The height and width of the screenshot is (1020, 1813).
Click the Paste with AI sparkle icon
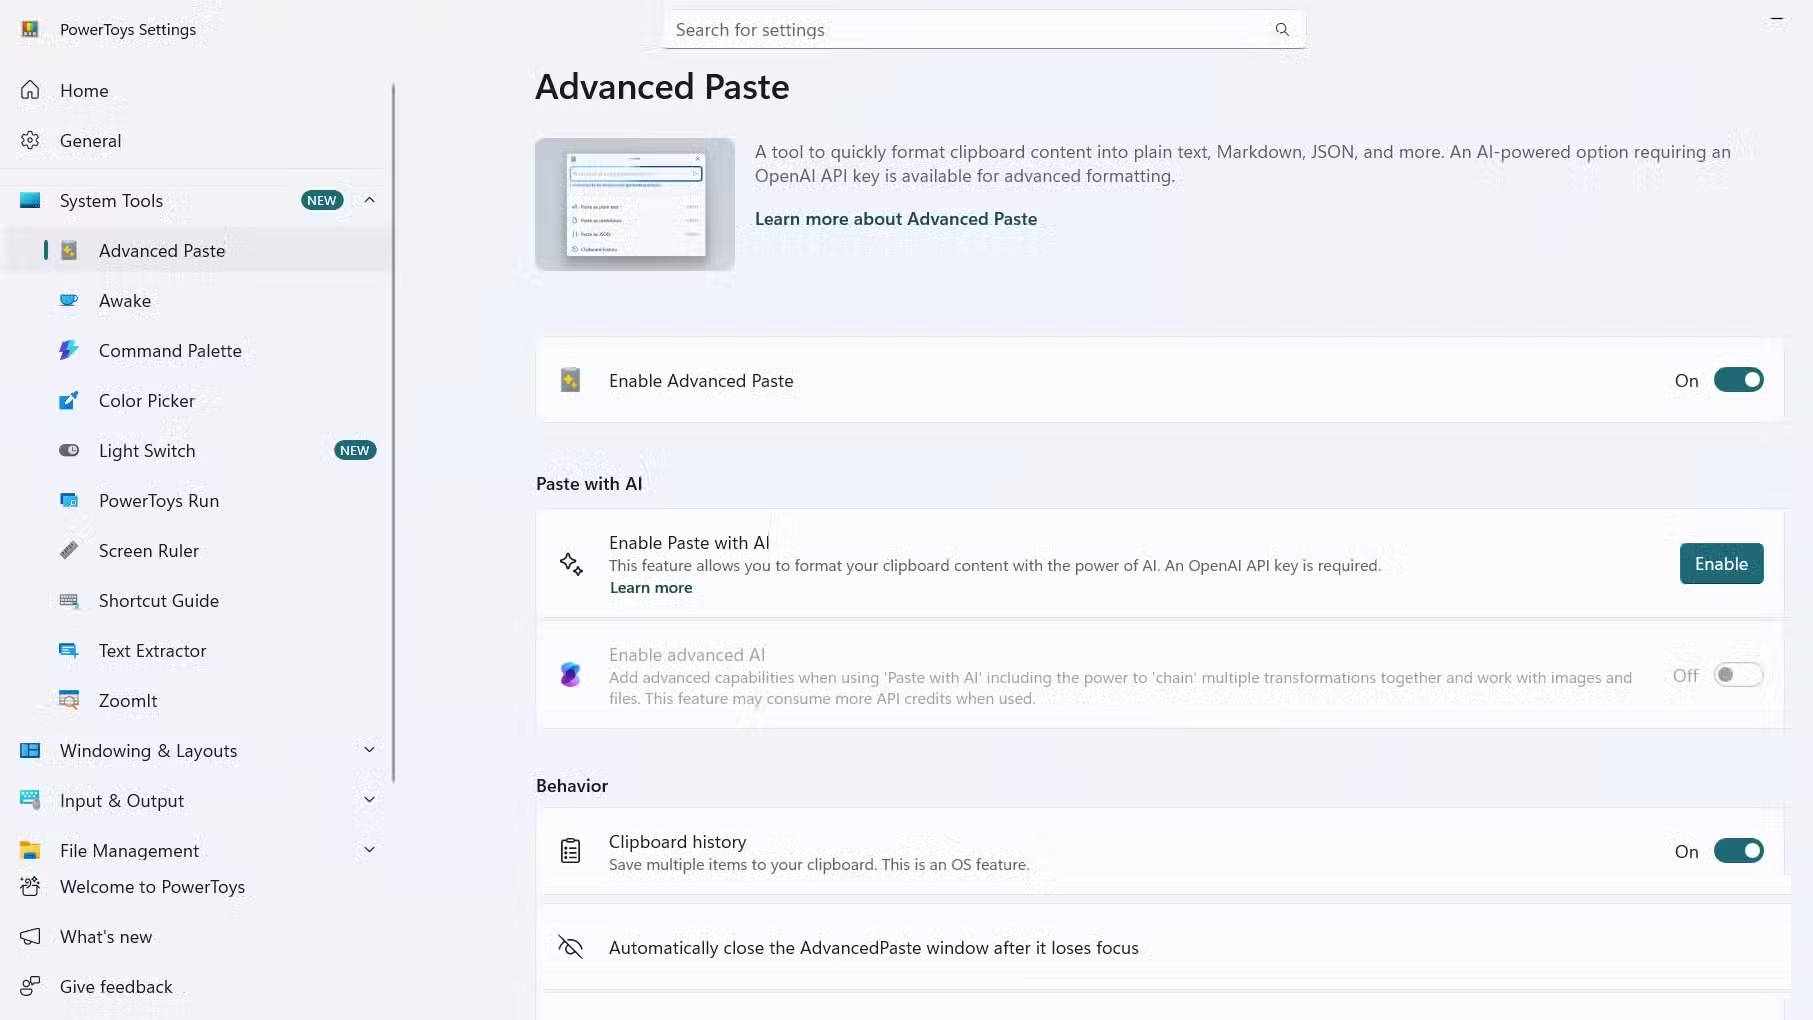(x=571, y=564)
